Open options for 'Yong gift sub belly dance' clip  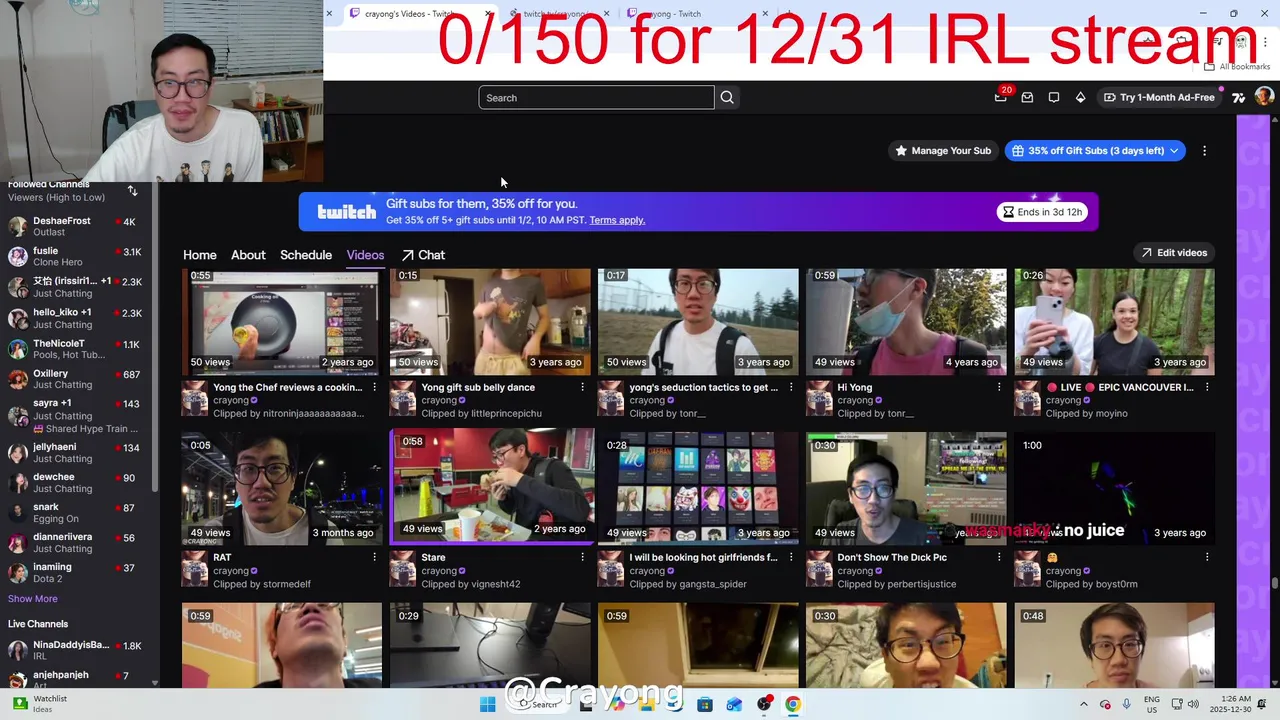coord(583,387)
